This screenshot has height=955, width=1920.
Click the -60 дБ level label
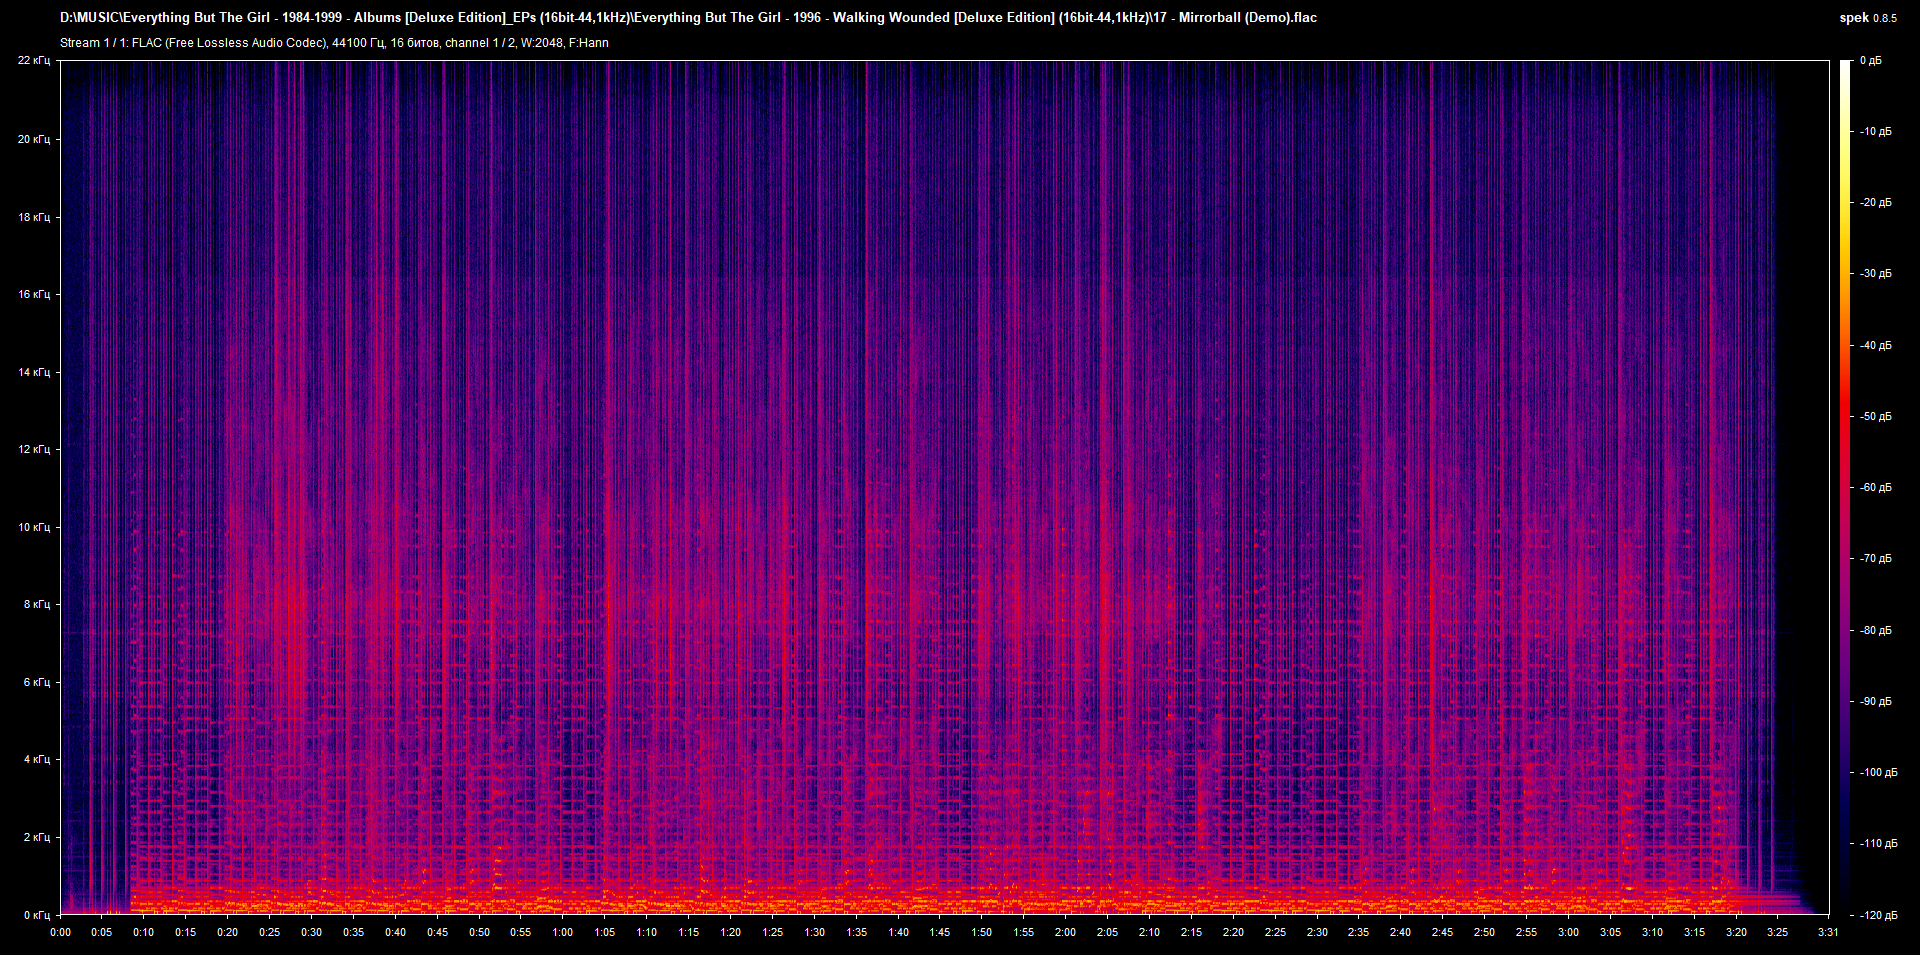[x=1876, y=488]
